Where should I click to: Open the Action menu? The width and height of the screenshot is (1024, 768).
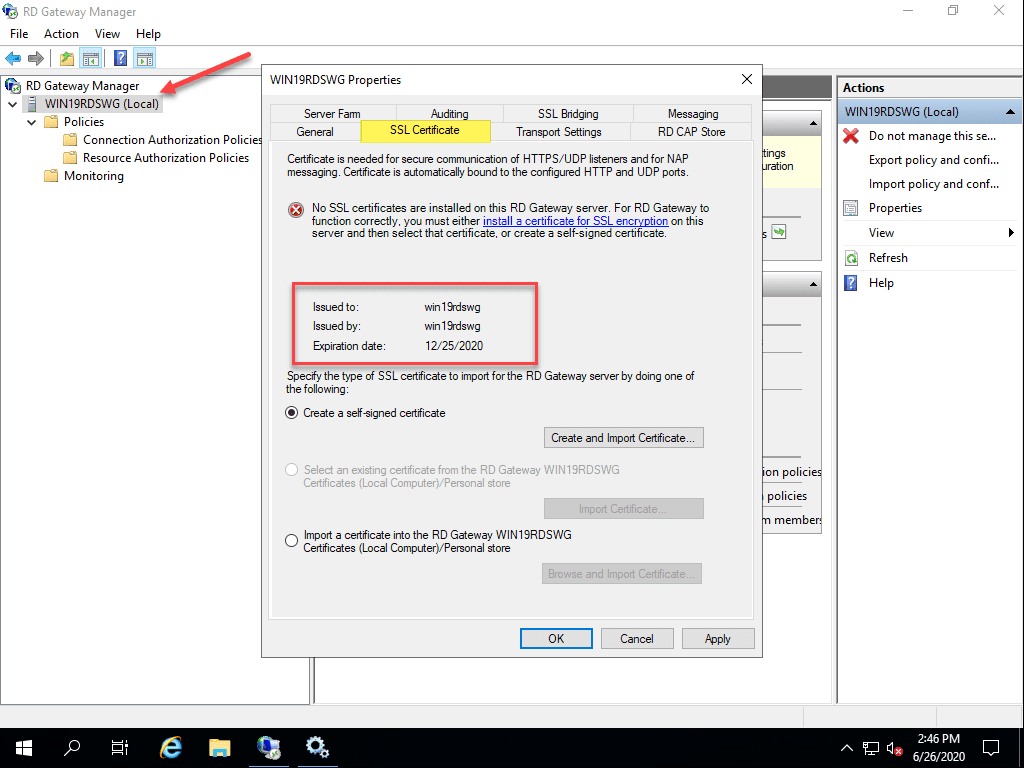(x=61, y=34)
